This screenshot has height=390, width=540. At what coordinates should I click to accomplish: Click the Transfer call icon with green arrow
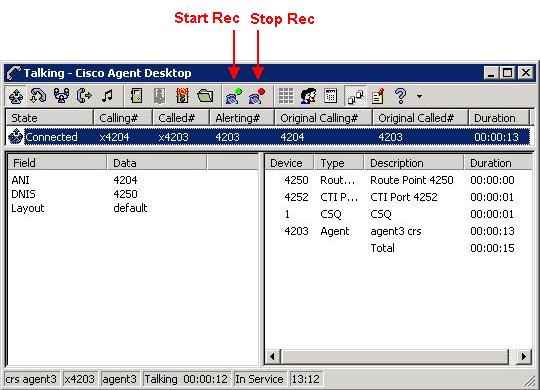coord(84,96)
